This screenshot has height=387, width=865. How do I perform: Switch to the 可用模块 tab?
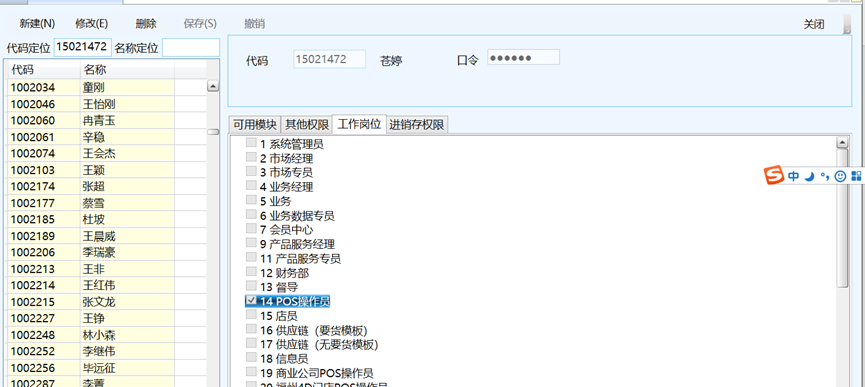[254, 125]
